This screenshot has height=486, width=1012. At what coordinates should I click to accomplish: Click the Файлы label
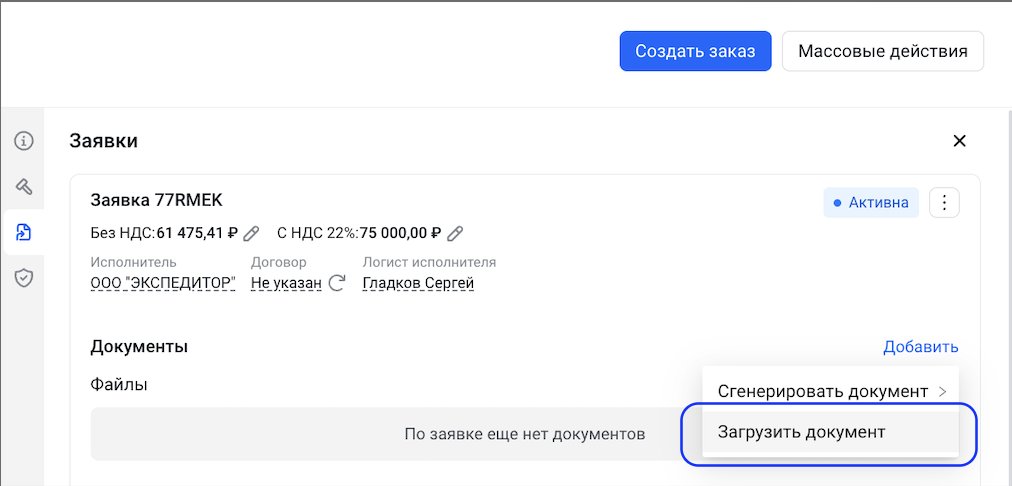pyautogui.click(x=119, y=385)
